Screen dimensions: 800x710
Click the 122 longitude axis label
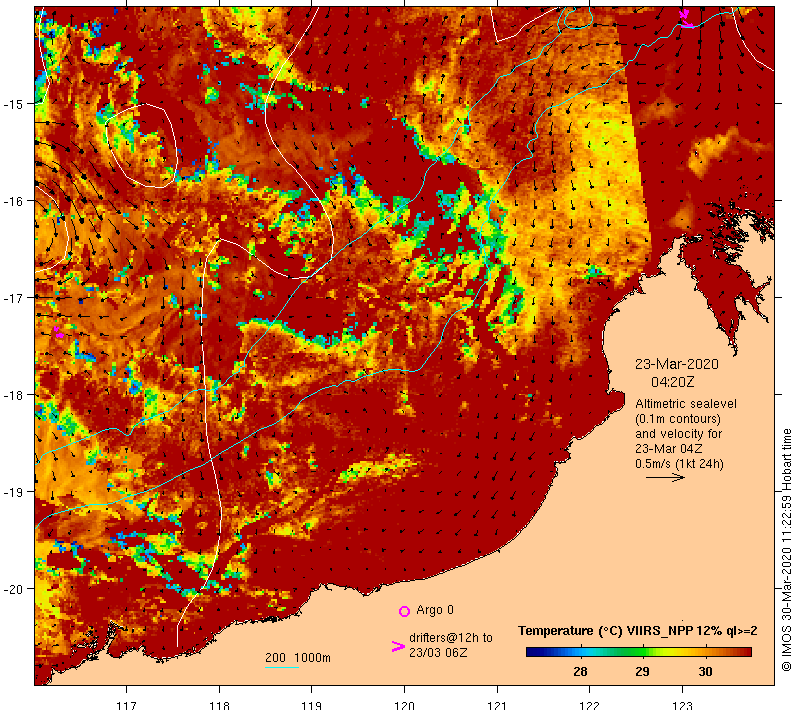point(590,705)
